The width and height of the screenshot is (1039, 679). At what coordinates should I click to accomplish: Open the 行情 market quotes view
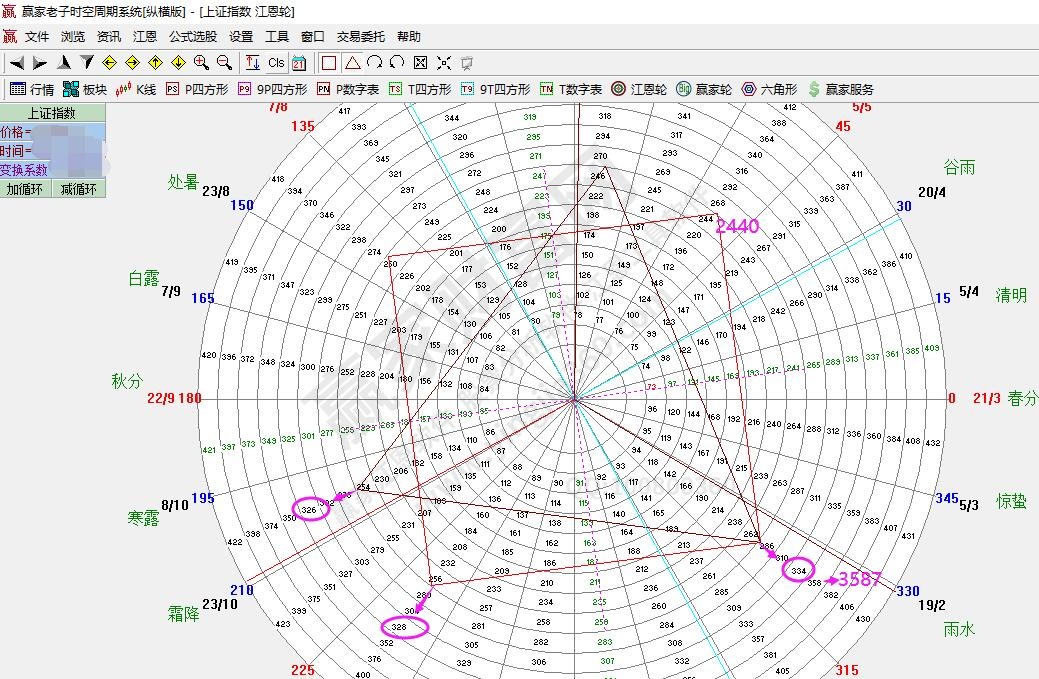[x=31, y=89]
